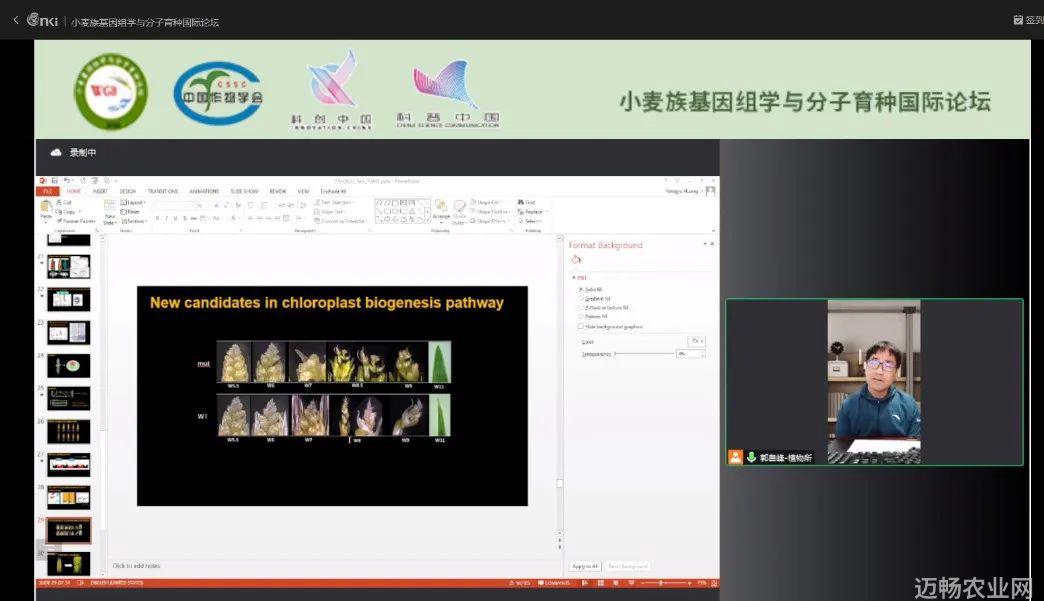Open Reading View from status bar
1044x601 pixels.
[615, 583]
